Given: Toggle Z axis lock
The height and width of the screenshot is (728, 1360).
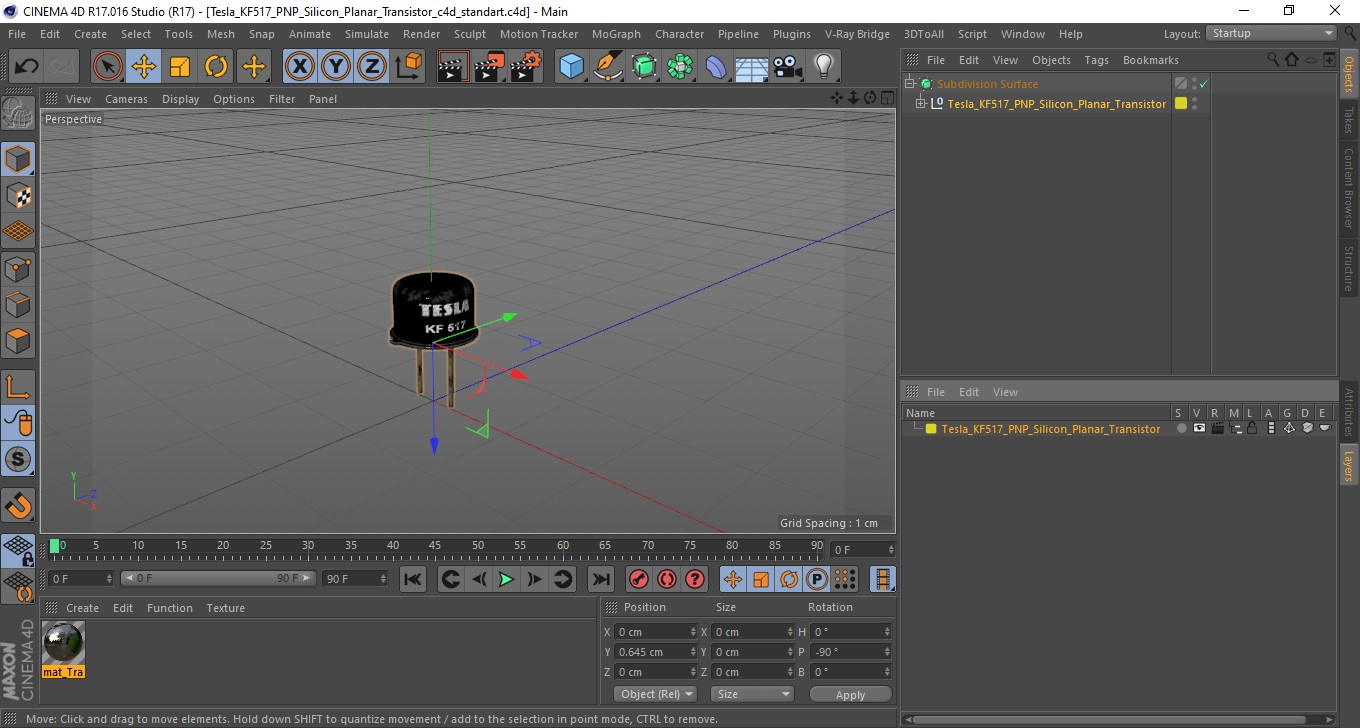Looking at the screenshot, I should (x=372, y=67).
